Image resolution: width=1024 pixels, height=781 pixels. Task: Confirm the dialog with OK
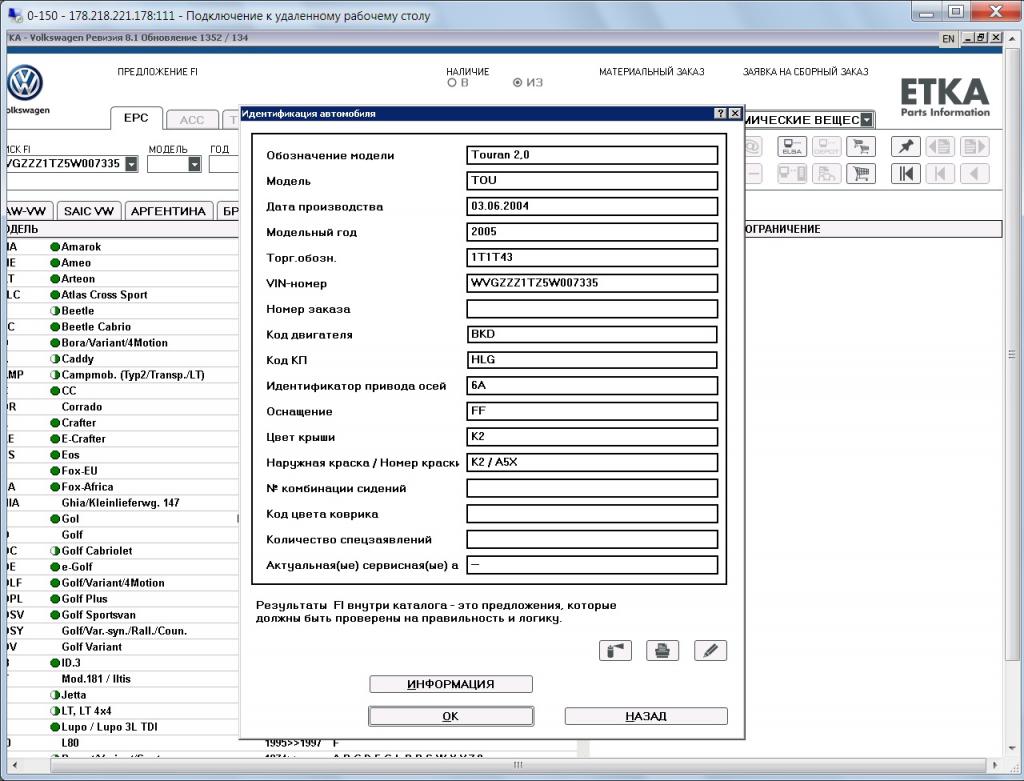pos(451,716)
